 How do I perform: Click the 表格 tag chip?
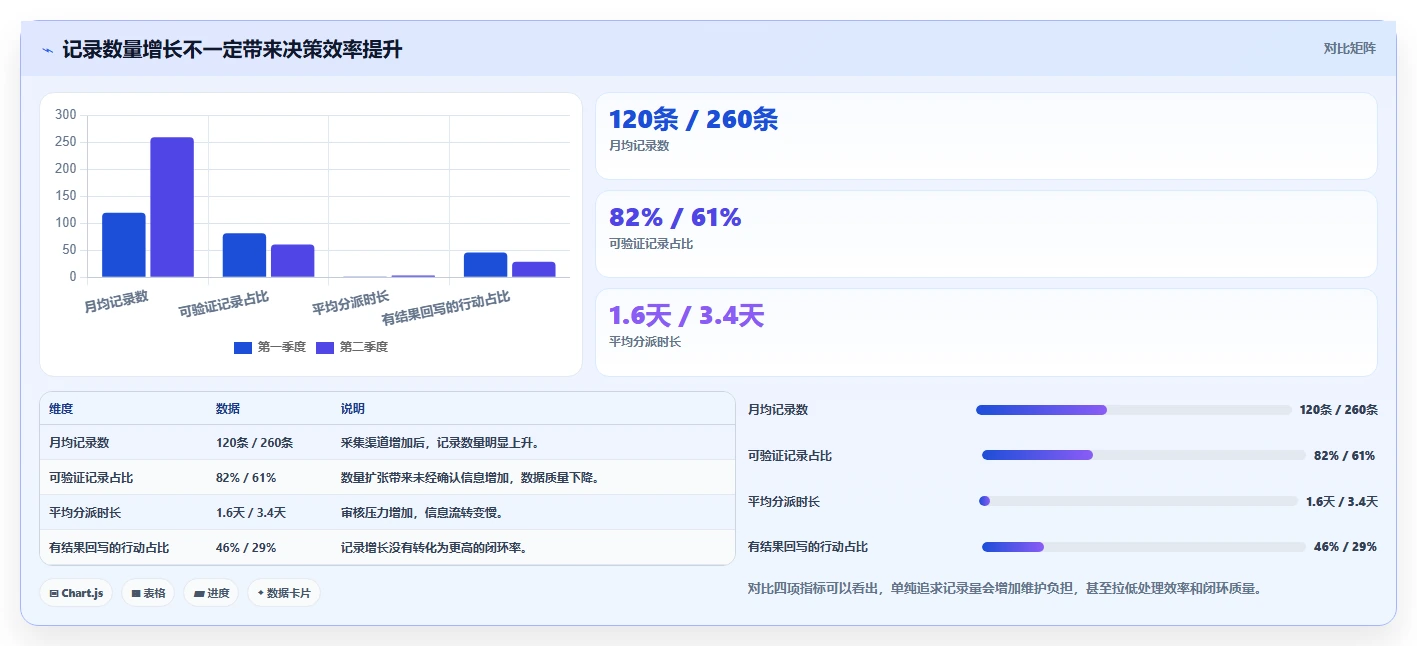148,593
